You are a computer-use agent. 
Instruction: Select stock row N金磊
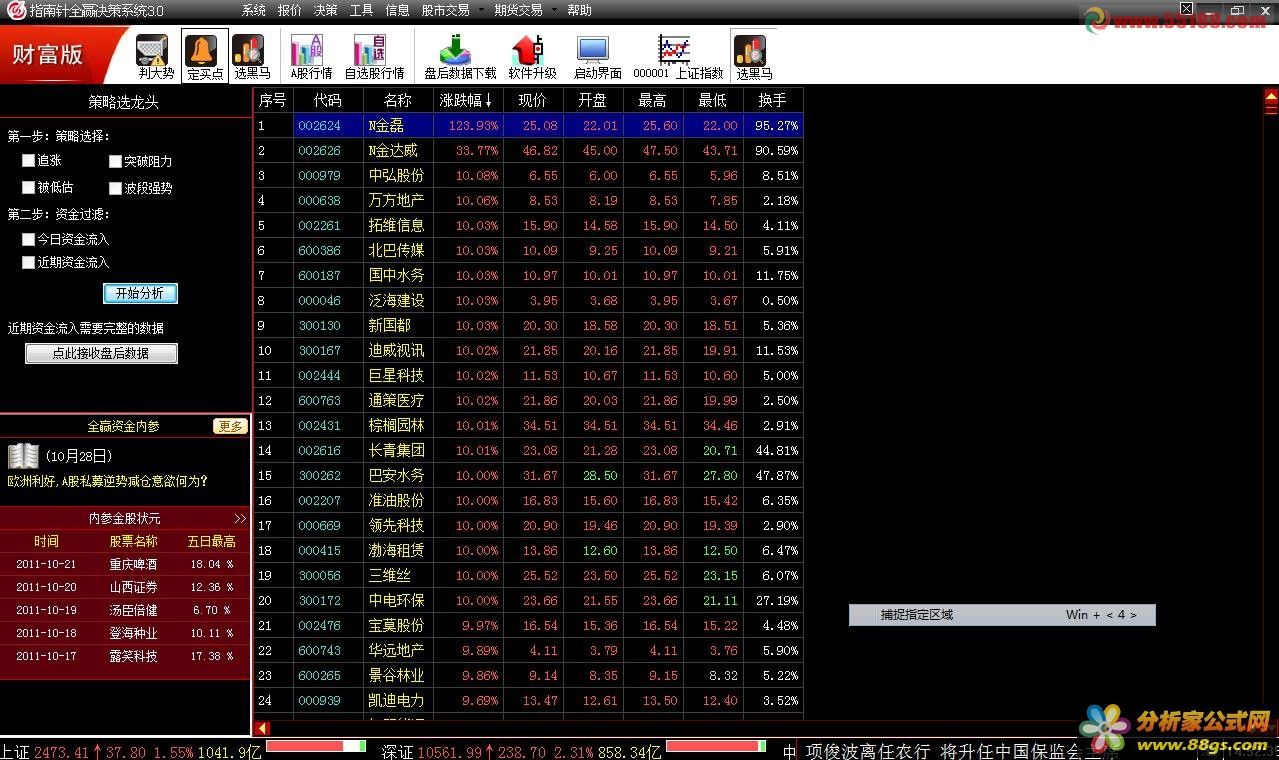tap(529, 125)
